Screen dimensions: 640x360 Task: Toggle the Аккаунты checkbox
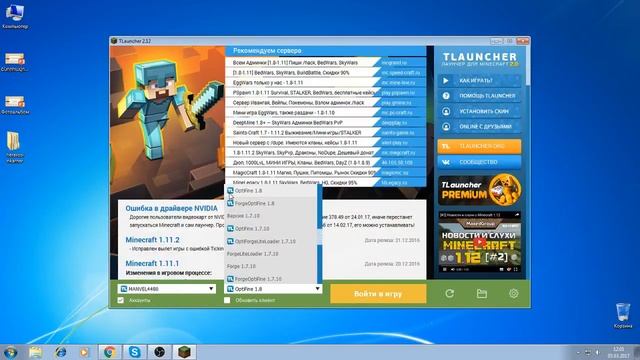pos(121,300)
